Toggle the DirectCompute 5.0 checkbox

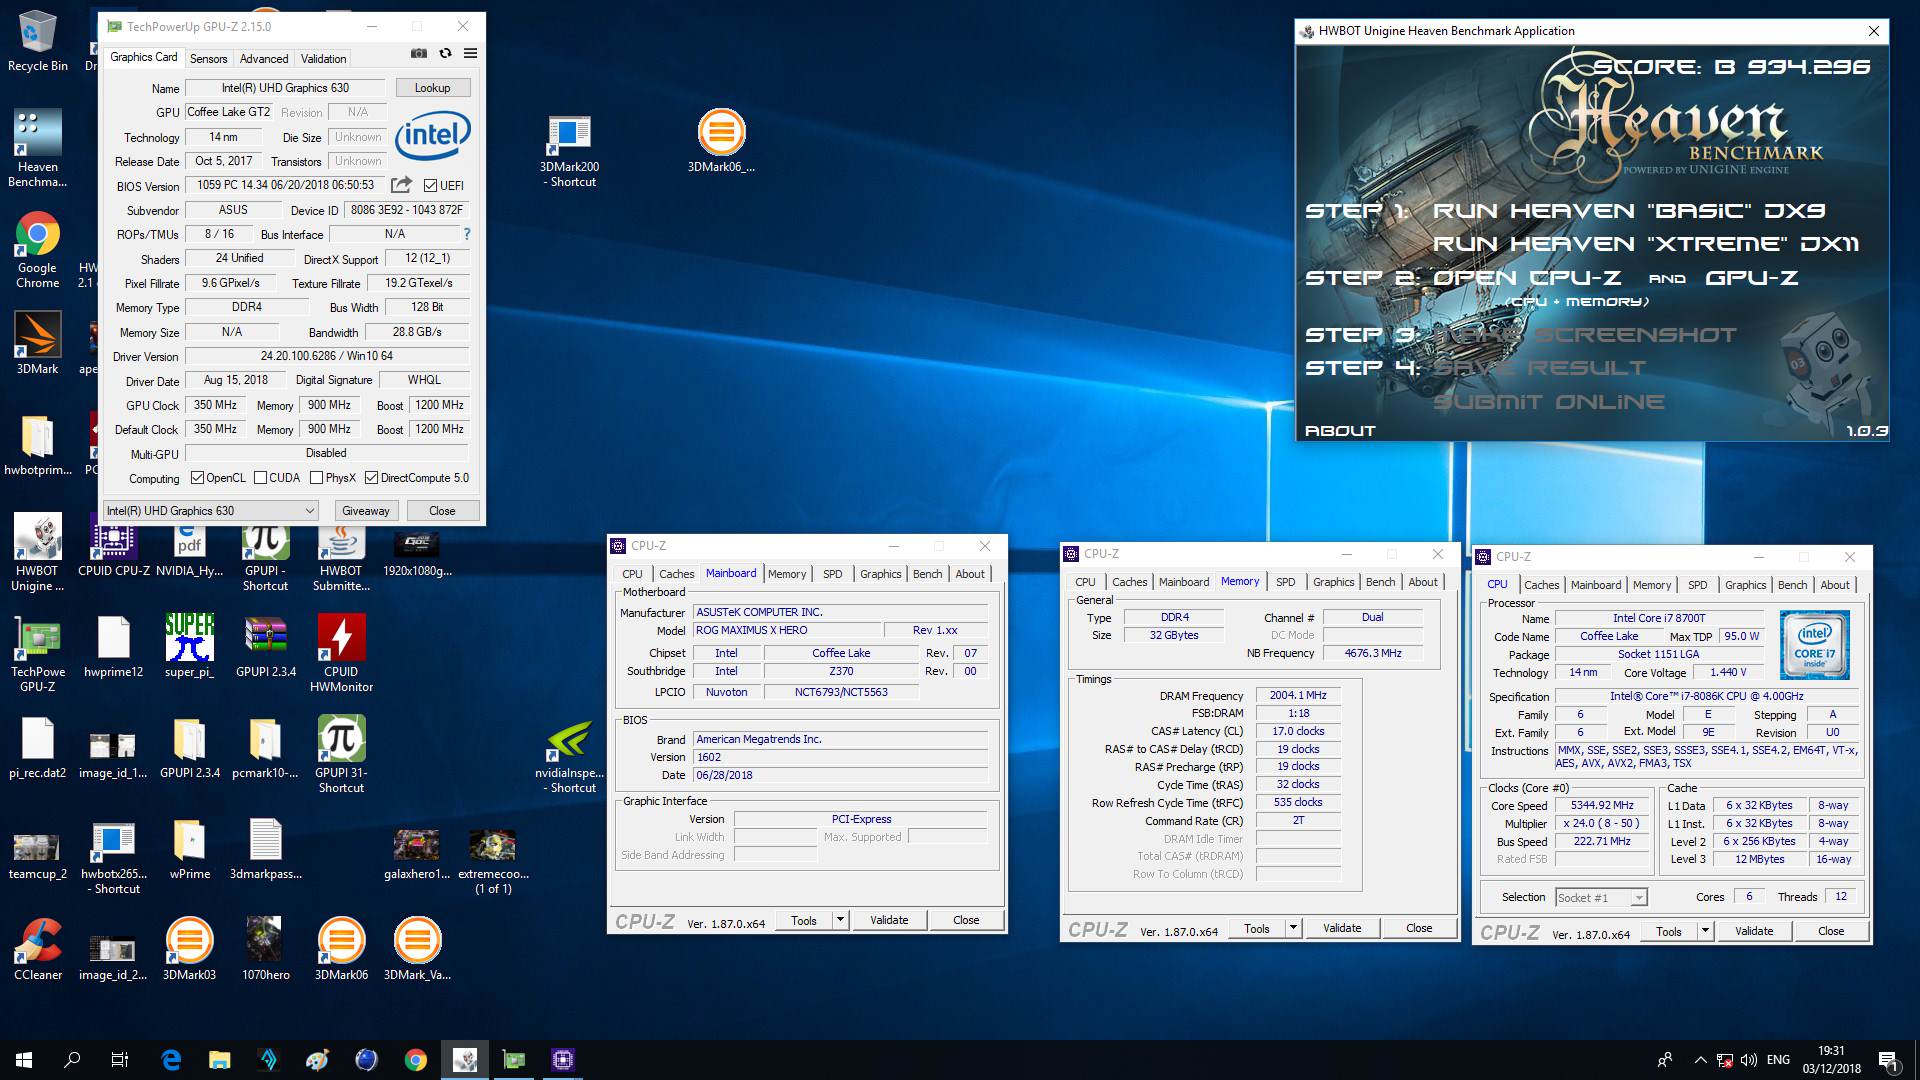point(371,478)
